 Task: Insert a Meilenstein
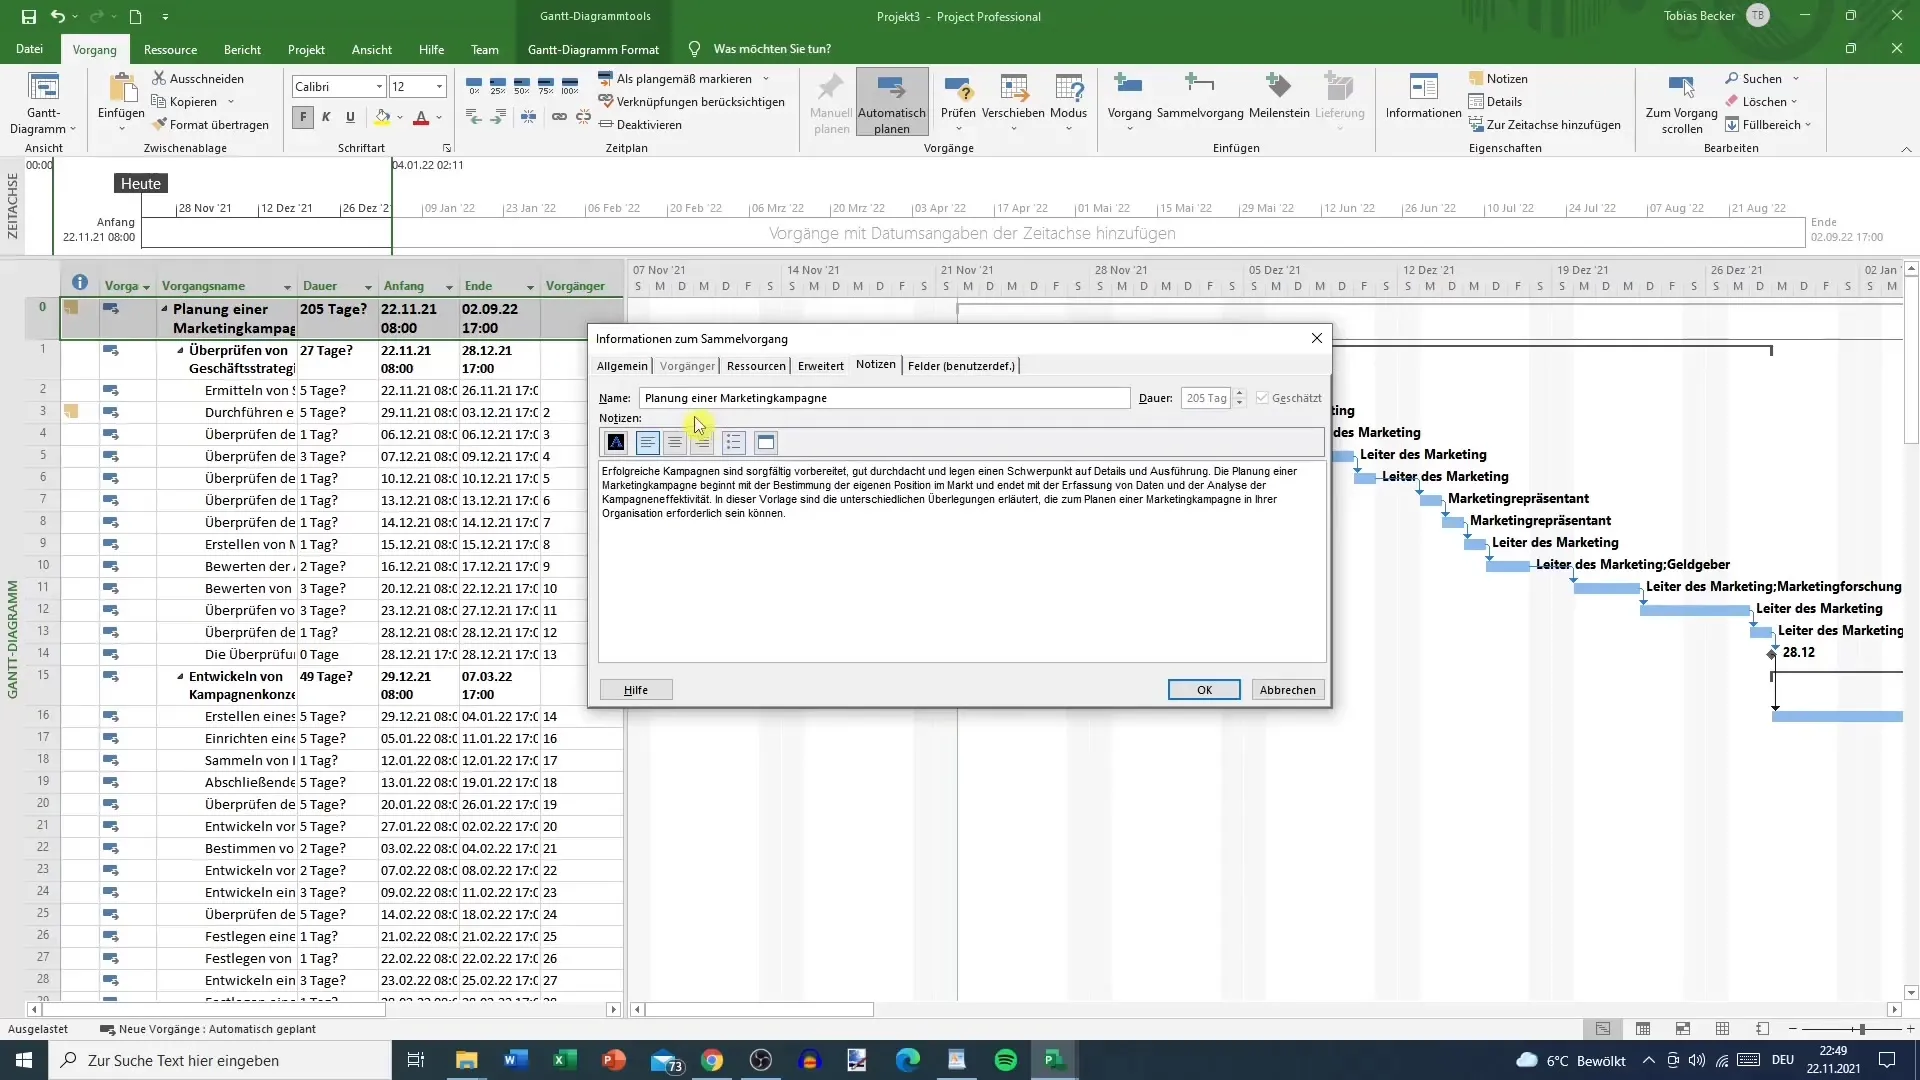(1279, 97)
